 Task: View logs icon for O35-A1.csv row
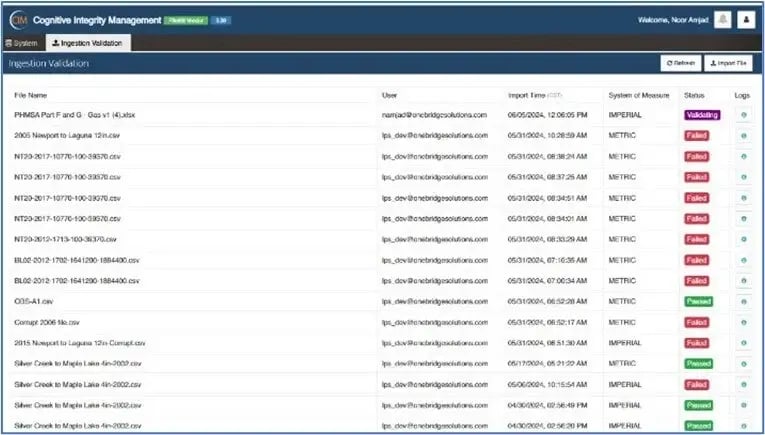point(743,301)
